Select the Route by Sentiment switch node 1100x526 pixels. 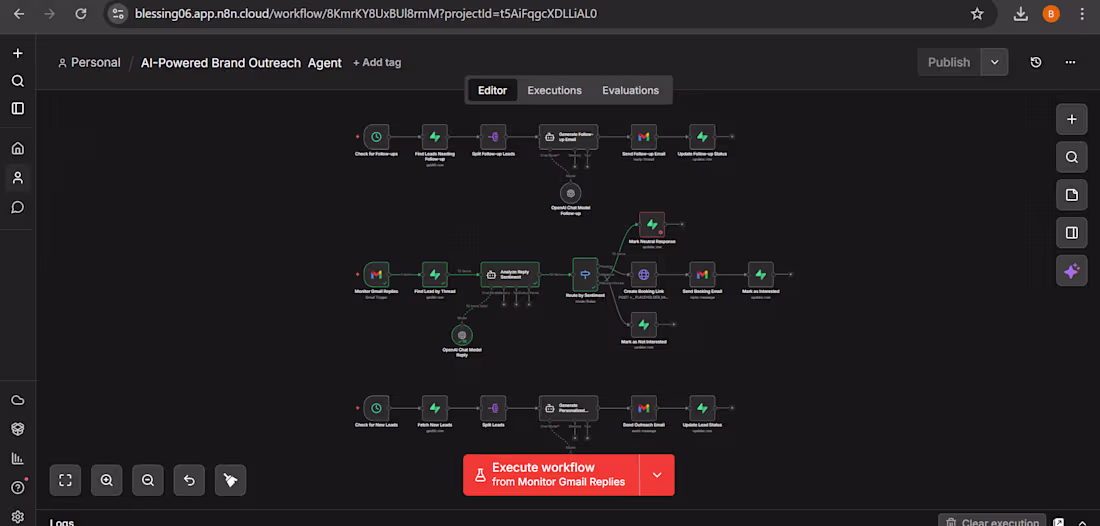[x=585, y=274]
